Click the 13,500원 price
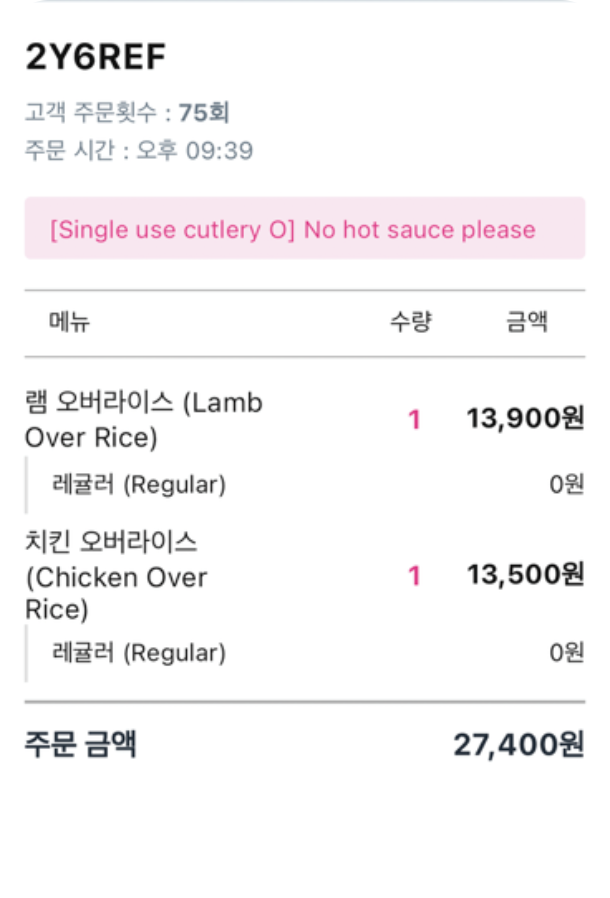The width and height of the screenshot is (610, 898). click(x=525, y=574)
